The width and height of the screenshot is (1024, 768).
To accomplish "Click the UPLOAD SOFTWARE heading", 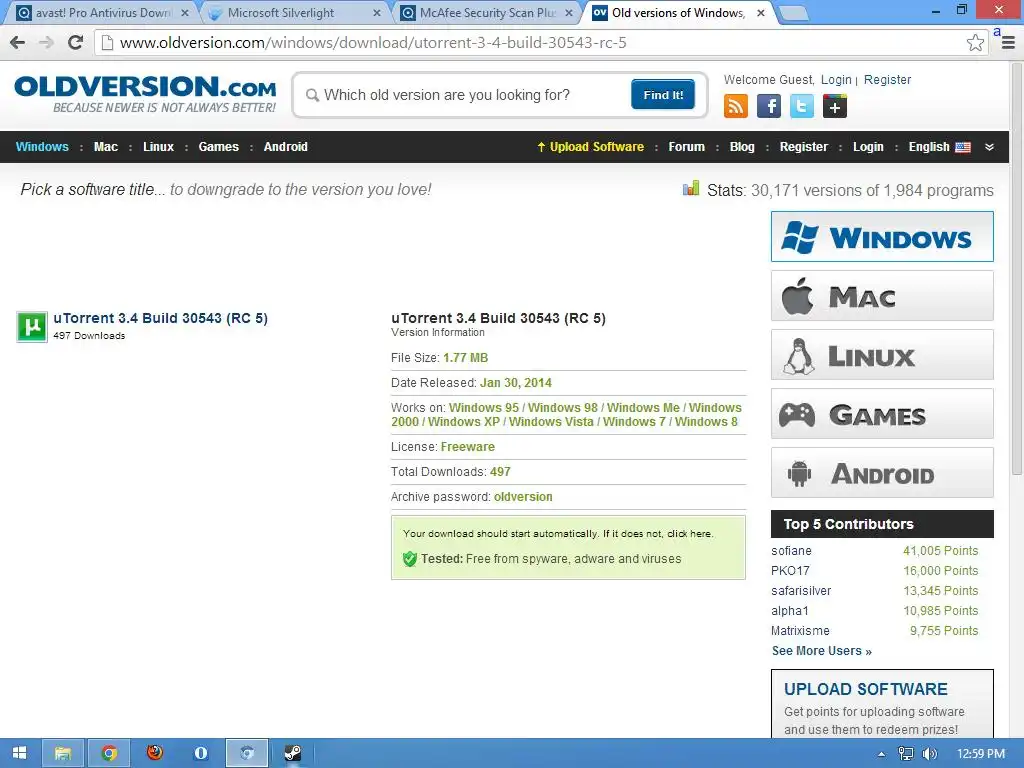I will pyautogui.click(x=865, y=689).
